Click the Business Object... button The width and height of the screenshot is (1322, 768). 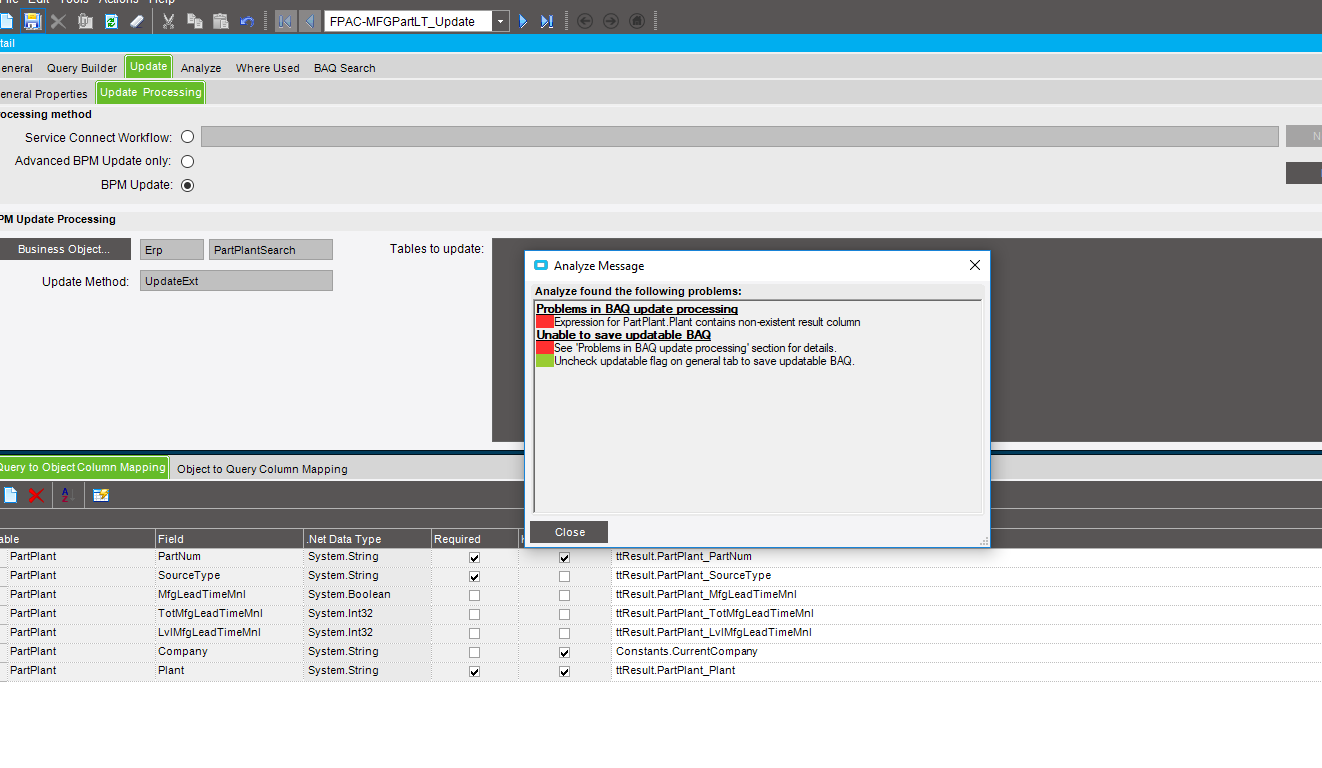64,250
